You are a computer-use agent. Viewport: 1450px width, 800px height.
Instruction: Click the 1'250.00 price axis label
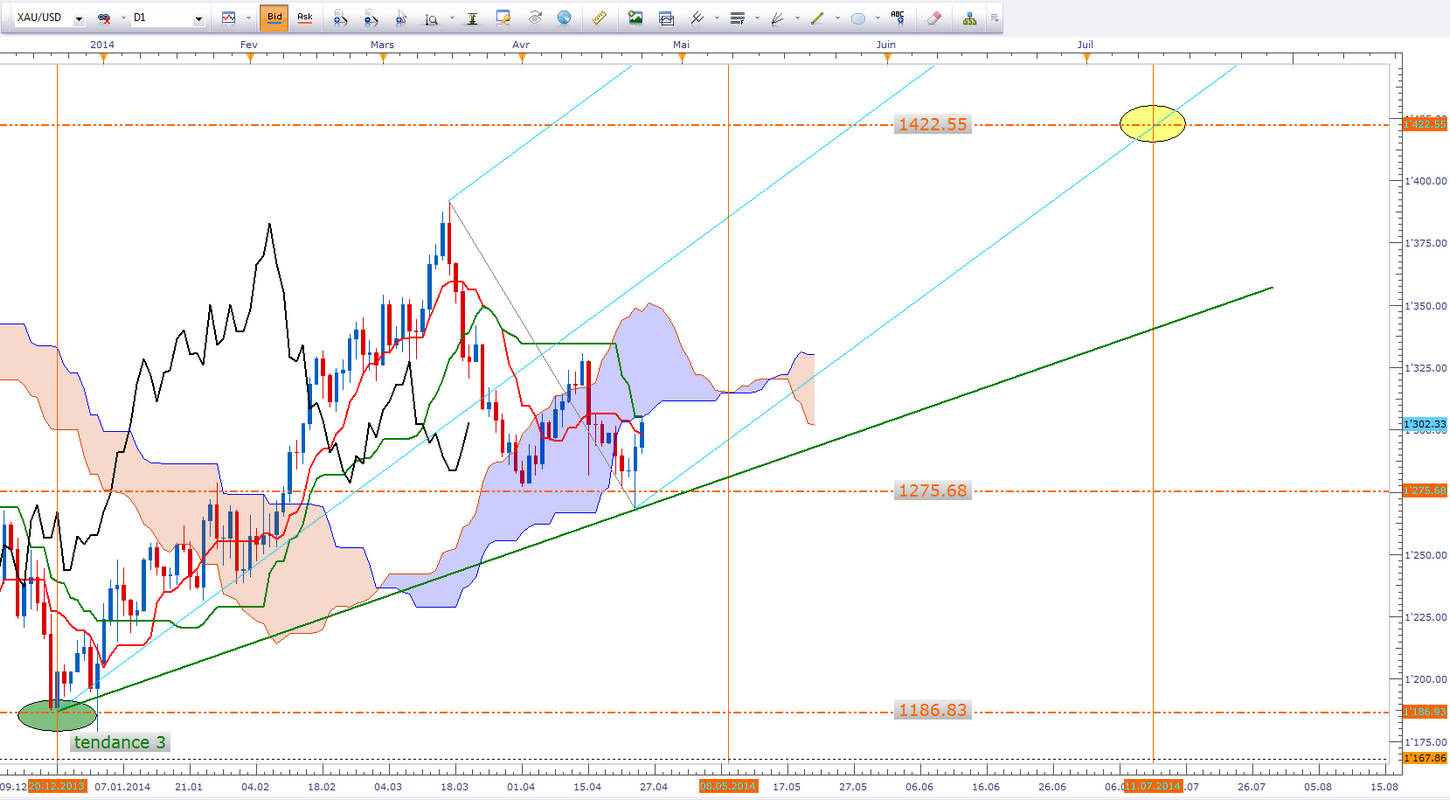point(1426,555)
